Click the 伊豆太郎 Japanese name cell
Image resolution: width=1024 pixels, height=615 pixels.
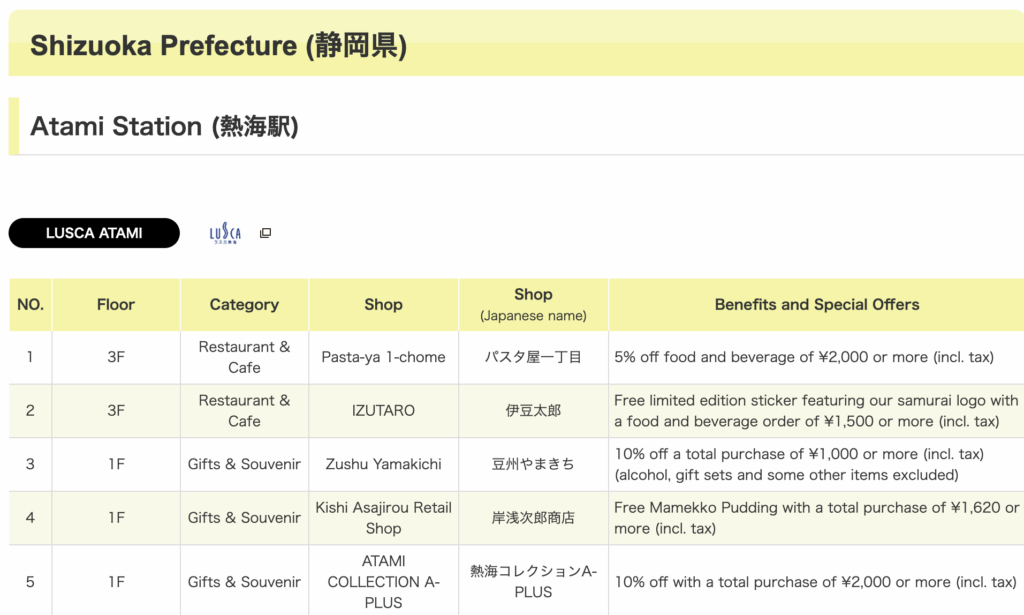[x=533, y=411]
